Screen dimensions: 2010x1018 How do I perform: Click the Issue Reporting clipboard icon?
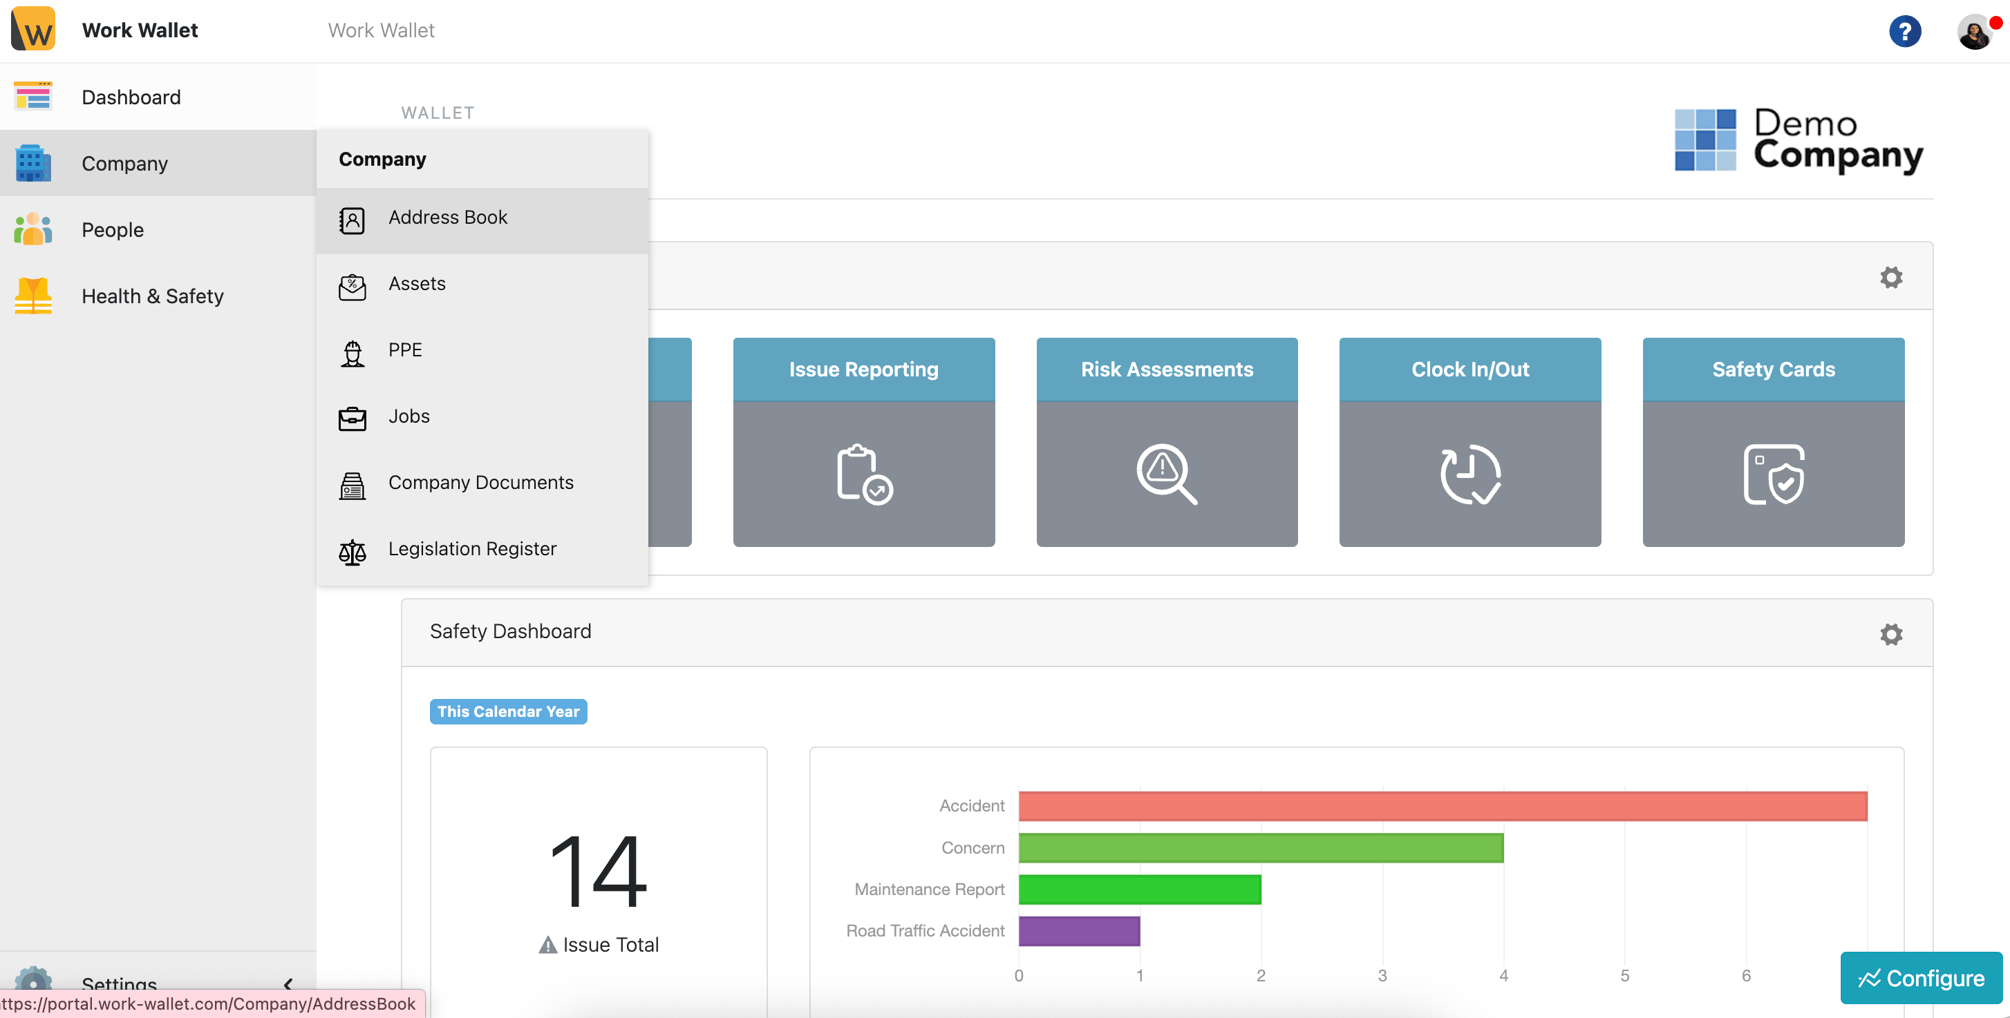pyautogui.click(x=863, y=474)
